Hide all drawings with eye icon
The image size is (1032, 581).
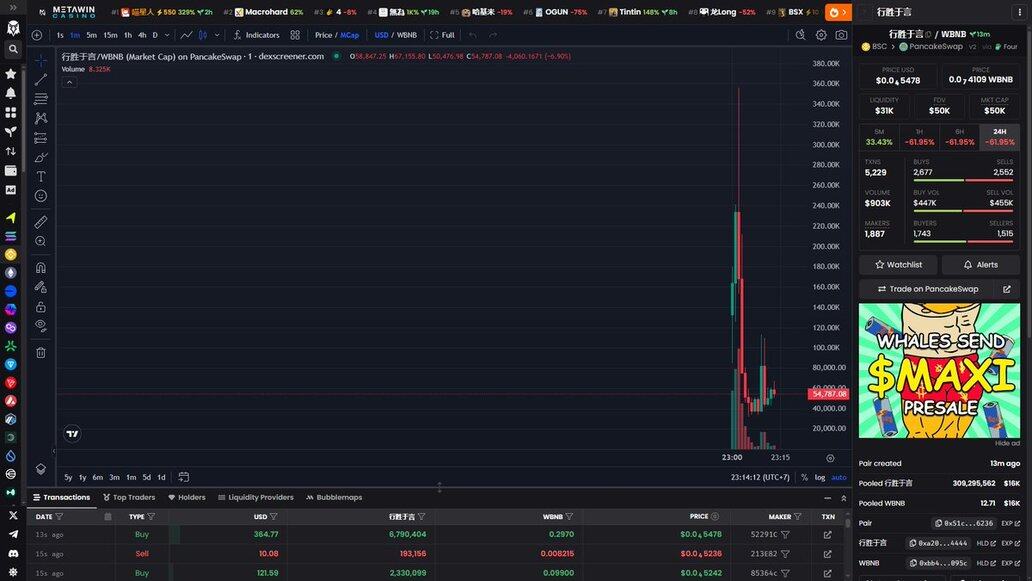tap(41, 325)
